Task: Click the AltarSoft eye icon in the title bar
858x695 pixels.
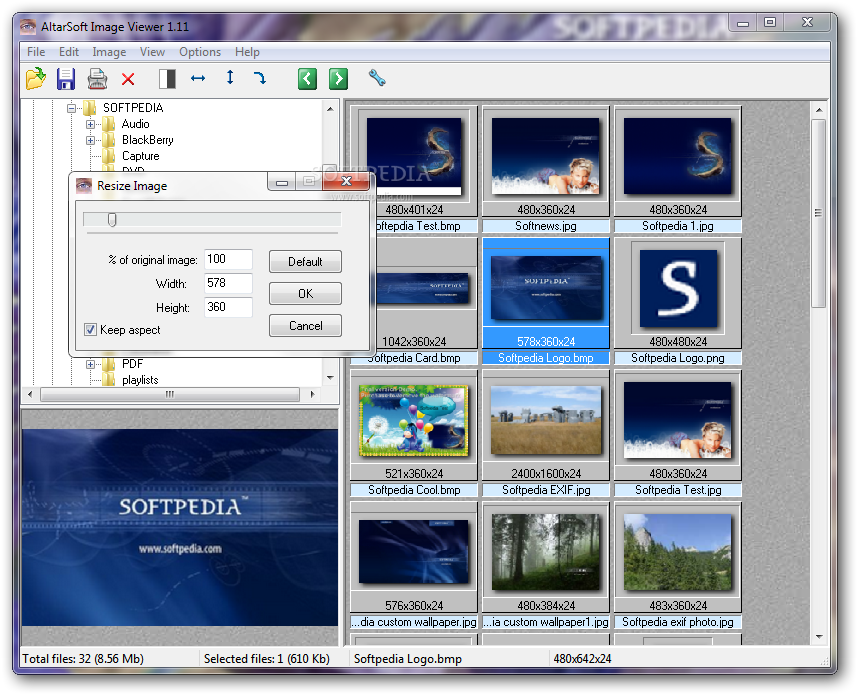Action: pos(28,26)
